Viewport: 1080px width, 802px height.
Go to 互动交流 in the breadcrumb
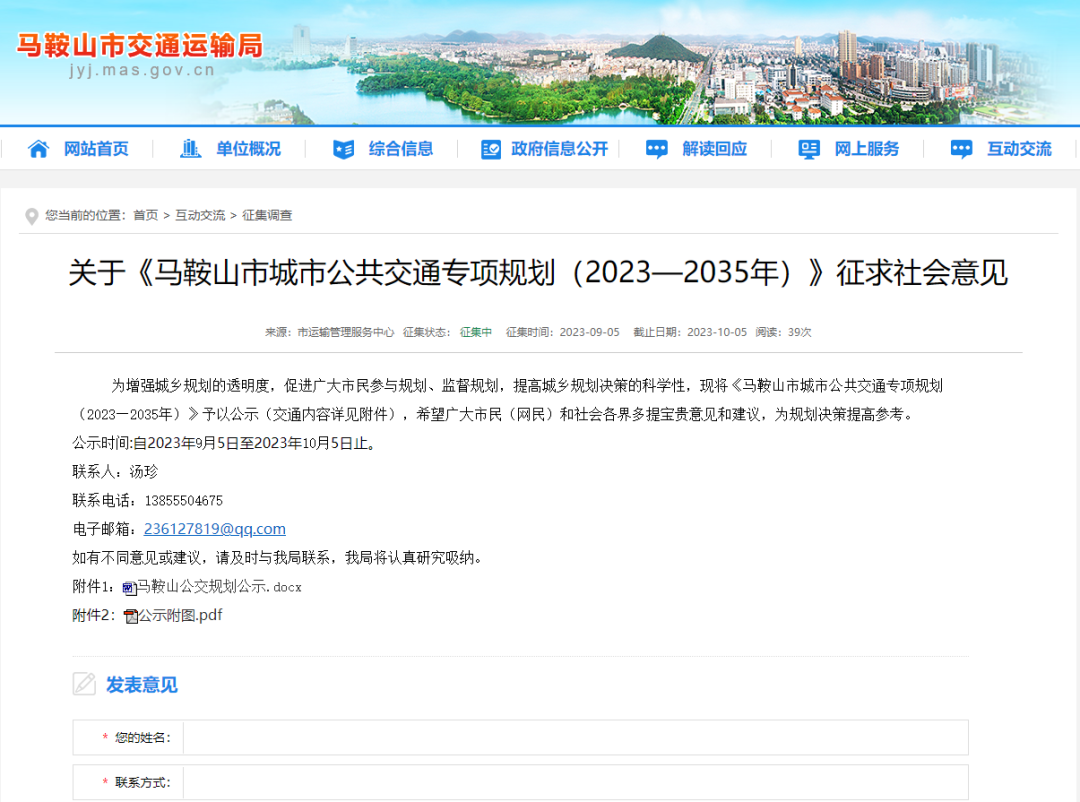[200, 216]
